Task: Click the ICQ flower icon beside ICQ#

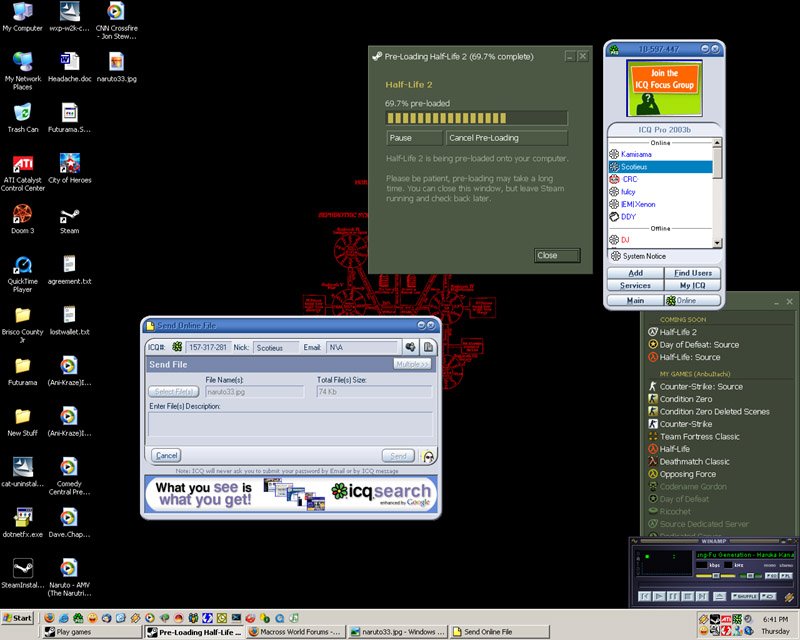Action: point(177,347)
